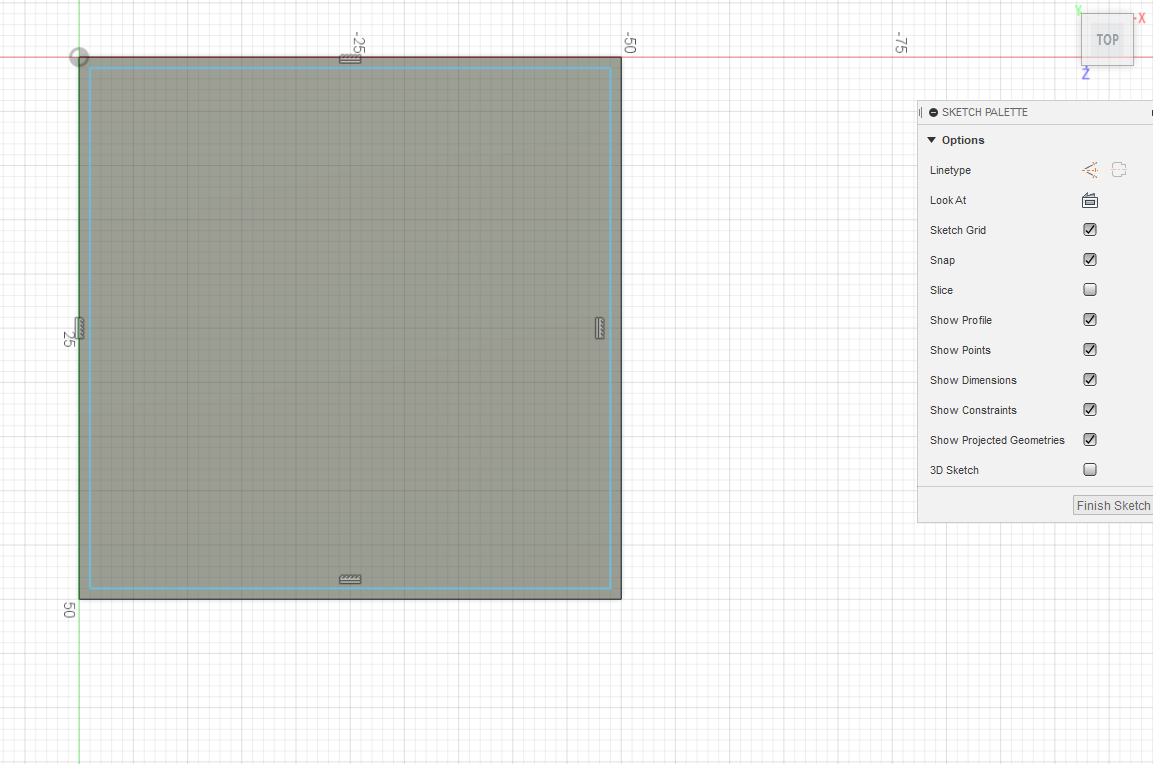Screen dimensions: 1153x764
Task: Uncheck Show Profile
Action: [x=1090, y=320]
